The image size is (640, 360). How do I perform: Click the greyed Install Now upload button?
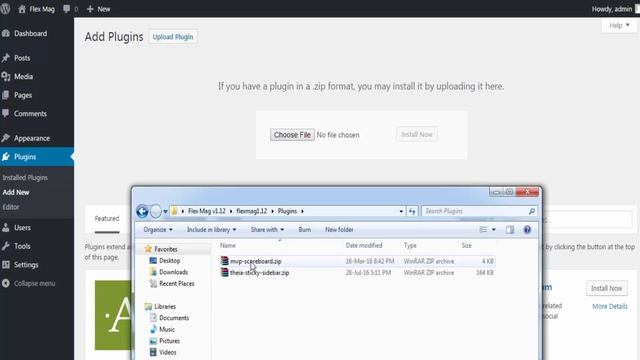[x=417, y=134]
